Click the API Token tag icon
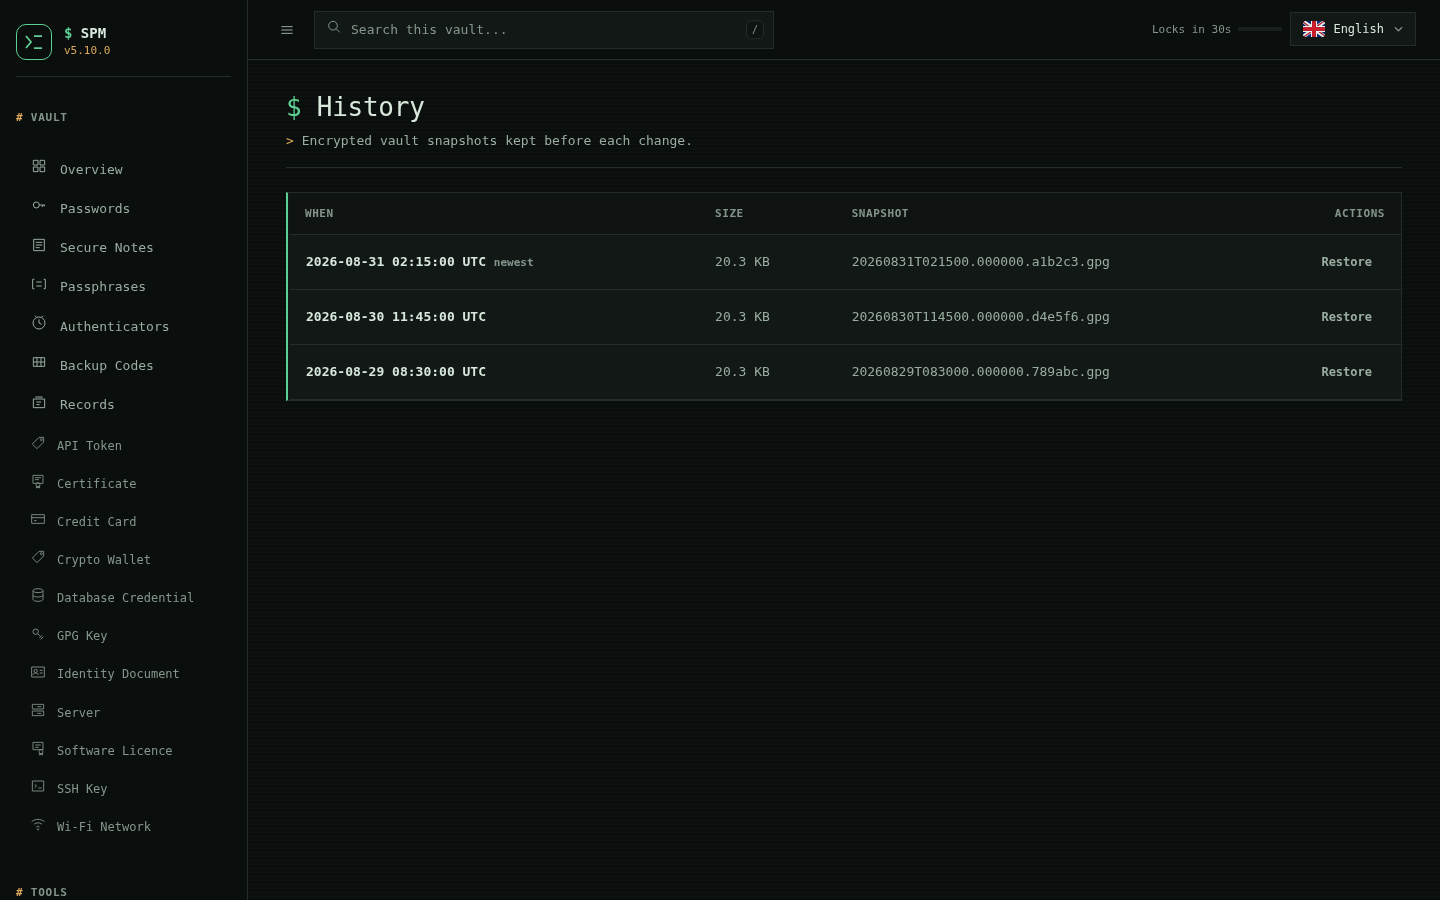Viewport: 1440px width, 900px height. (38, 443)
